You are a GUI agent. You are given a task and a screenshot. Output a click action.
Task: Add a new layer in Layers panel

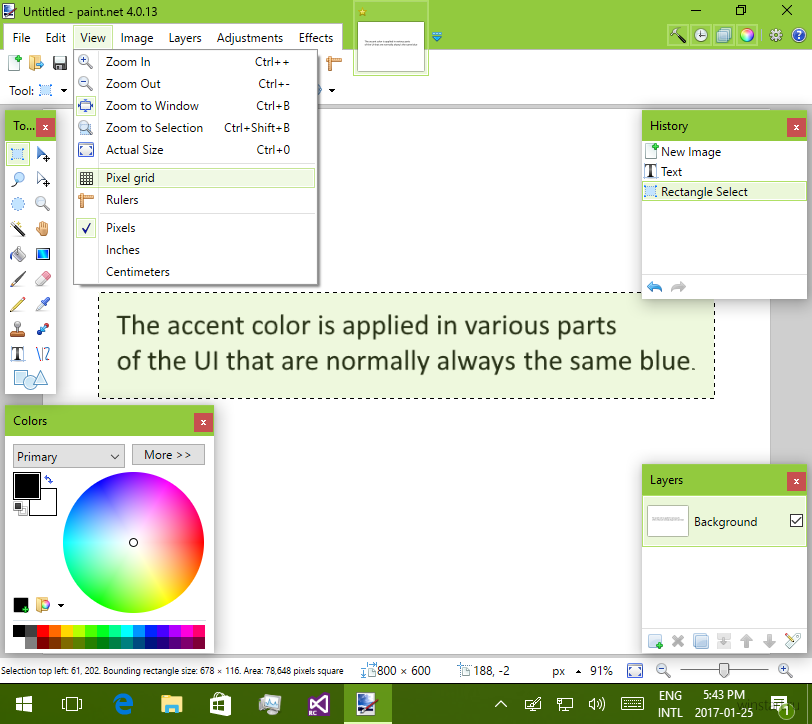point(655,641)
